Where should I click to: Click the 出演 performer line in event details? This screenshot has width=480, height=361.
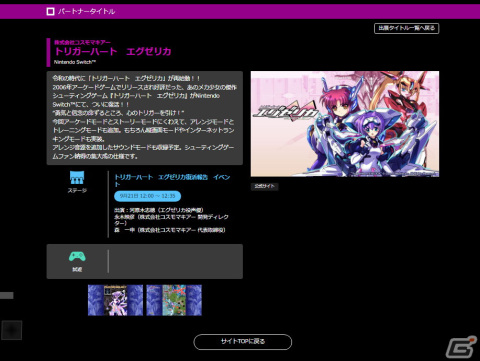tap(159, 210)
